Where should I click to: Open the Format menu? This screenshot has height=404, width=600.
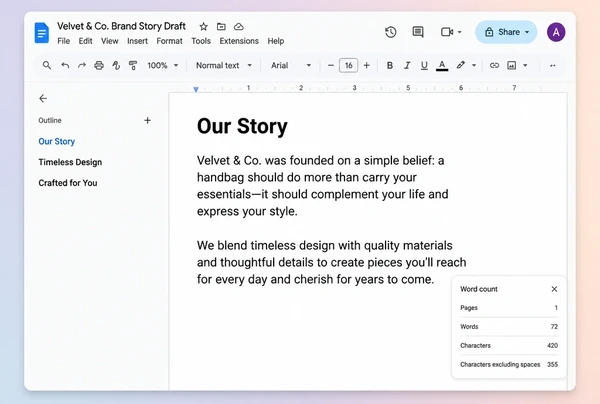tap(169, 41)
